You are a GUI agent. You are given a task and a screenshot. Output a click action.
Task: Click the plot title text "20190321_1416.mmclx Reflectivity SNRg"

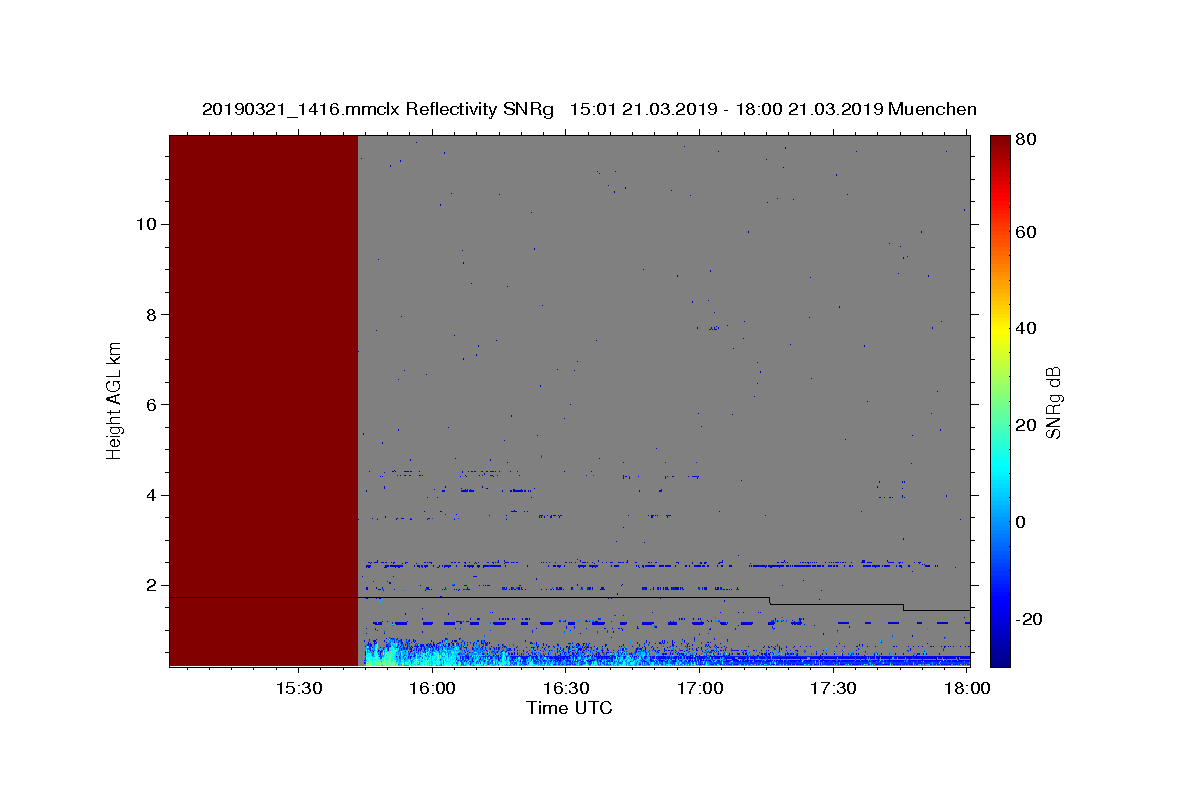[x=378, y=109]
